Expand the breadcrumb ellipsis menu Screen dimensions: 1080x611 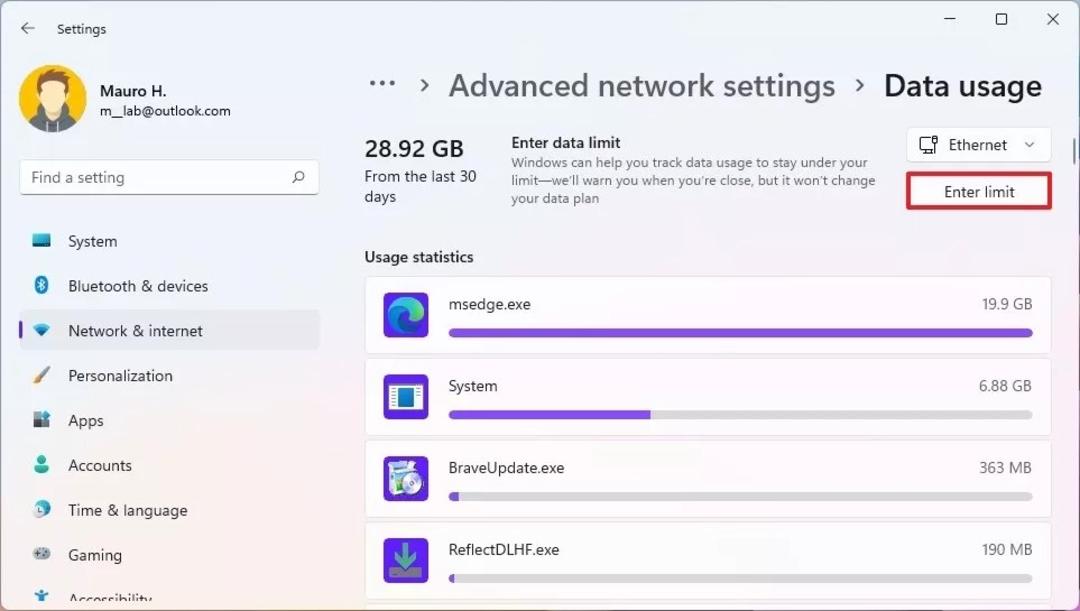382,84
